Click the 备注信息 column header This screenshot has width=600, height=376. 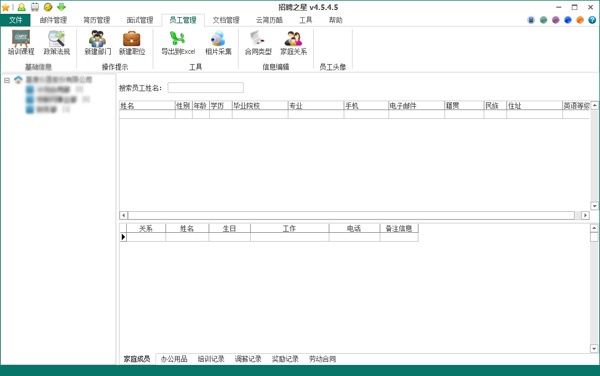(x=399, y=228)
